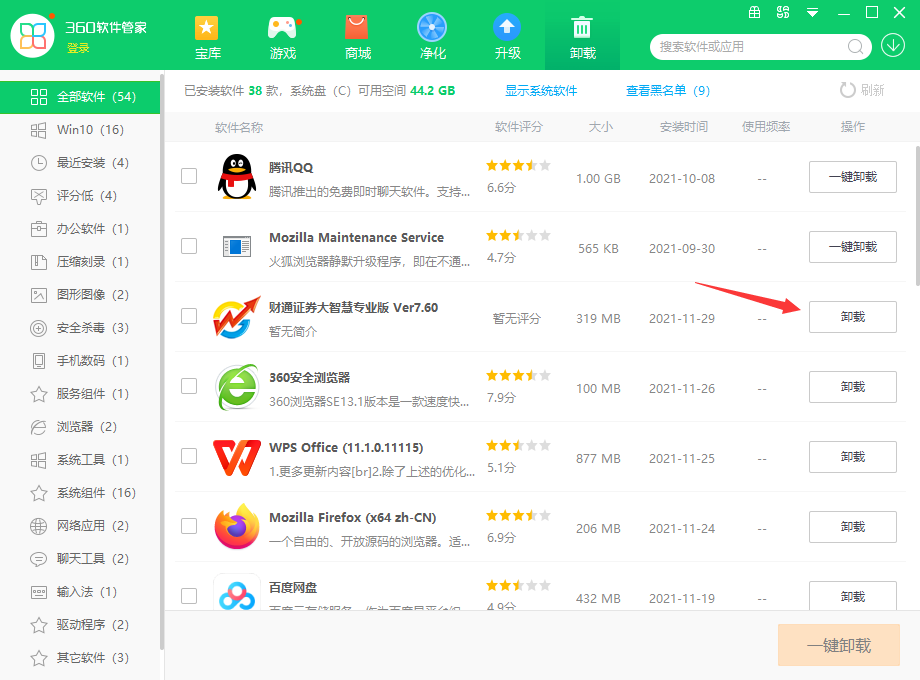
Task: Select 聊天工具 (2) category
Action: point(80,559)
